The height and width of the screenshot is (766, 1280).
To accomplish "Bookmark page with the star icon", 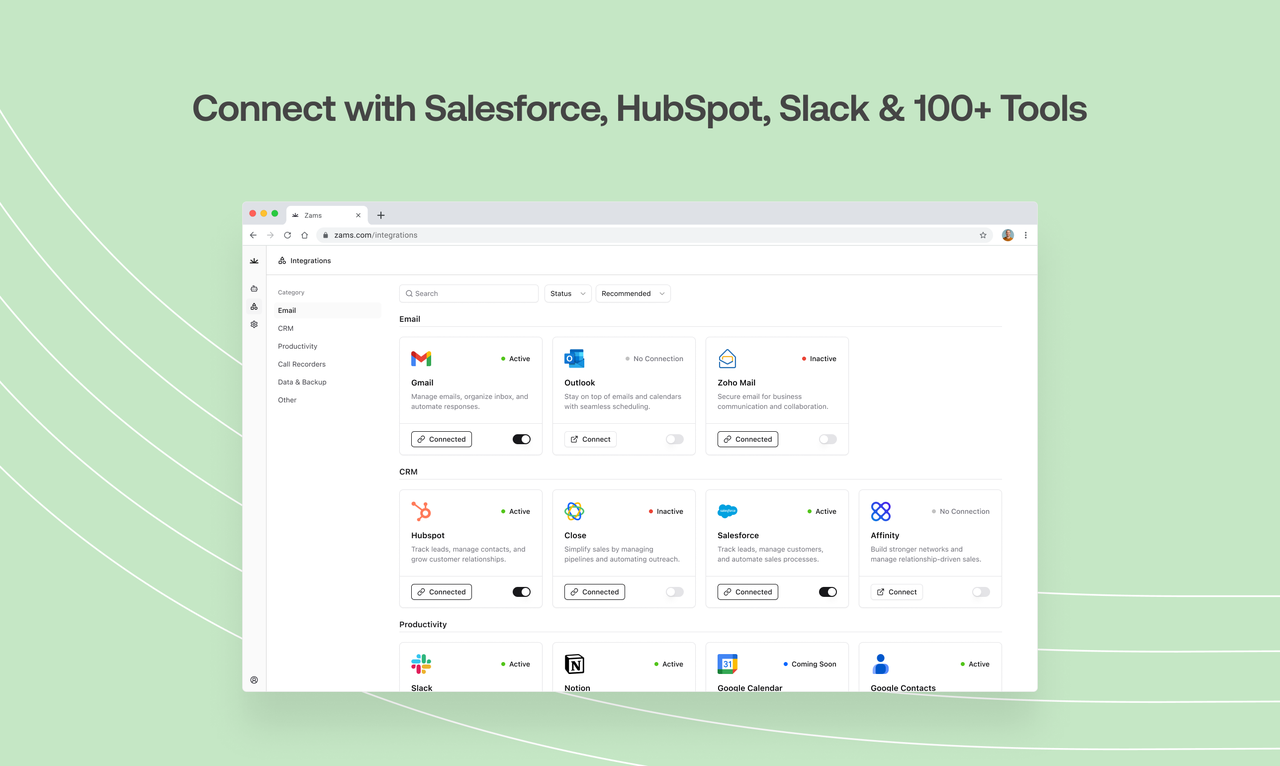I will click(x=983, y=235).
